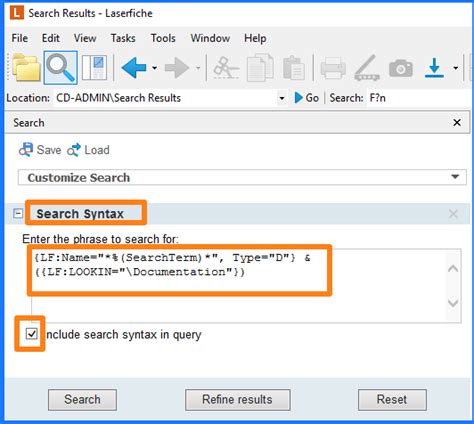
Task: Click the scissors Cut icon
Action: click(226, 68)
